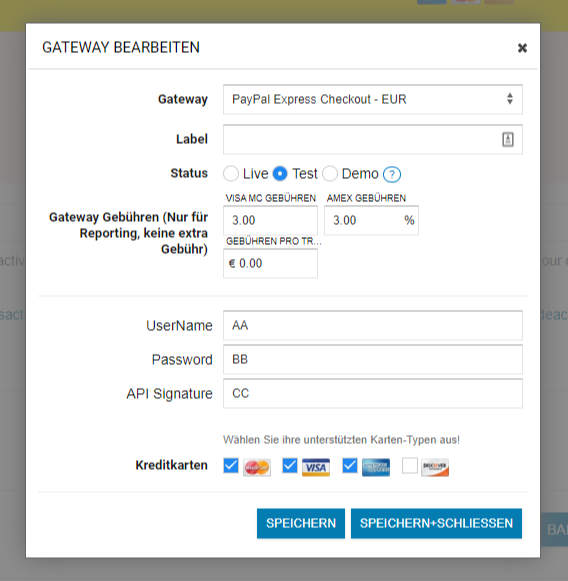Toggle the American Express checkbox
This screenshot has height=581, width=568.
tap(350, 465)
